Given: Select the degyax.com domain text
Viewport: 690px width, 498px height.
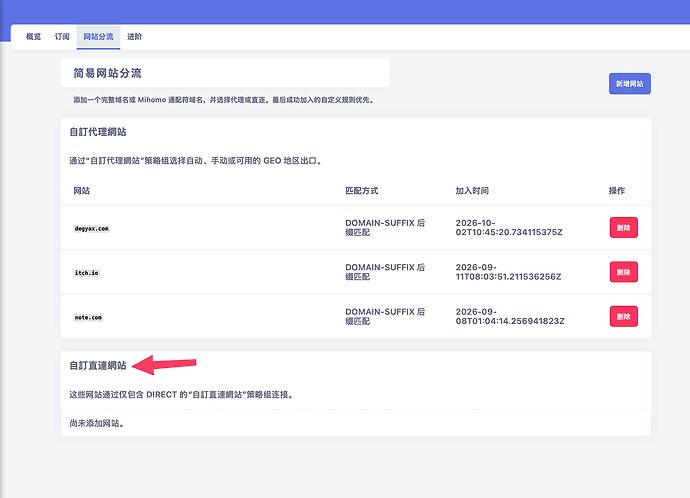Looking at the screenshot, I should click(x=92, y=228).
